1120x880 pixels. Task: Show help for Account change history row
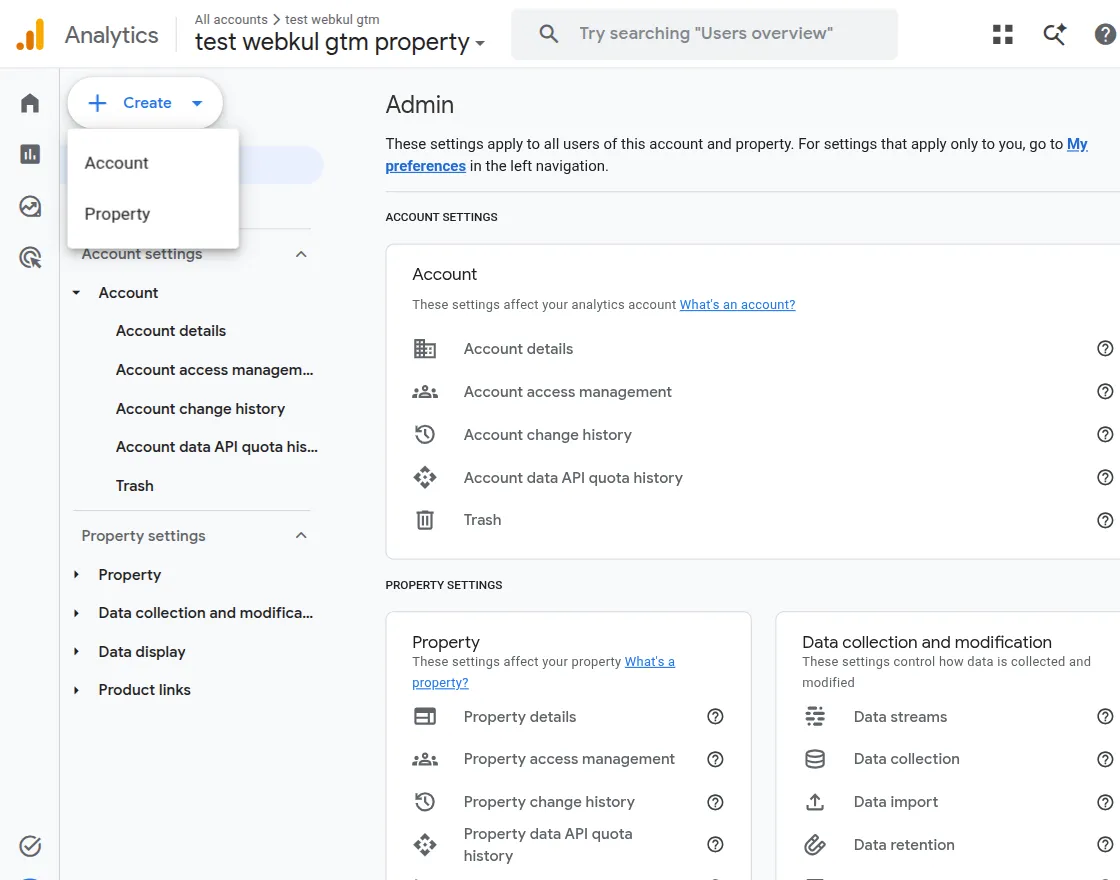coord(1105,434)
